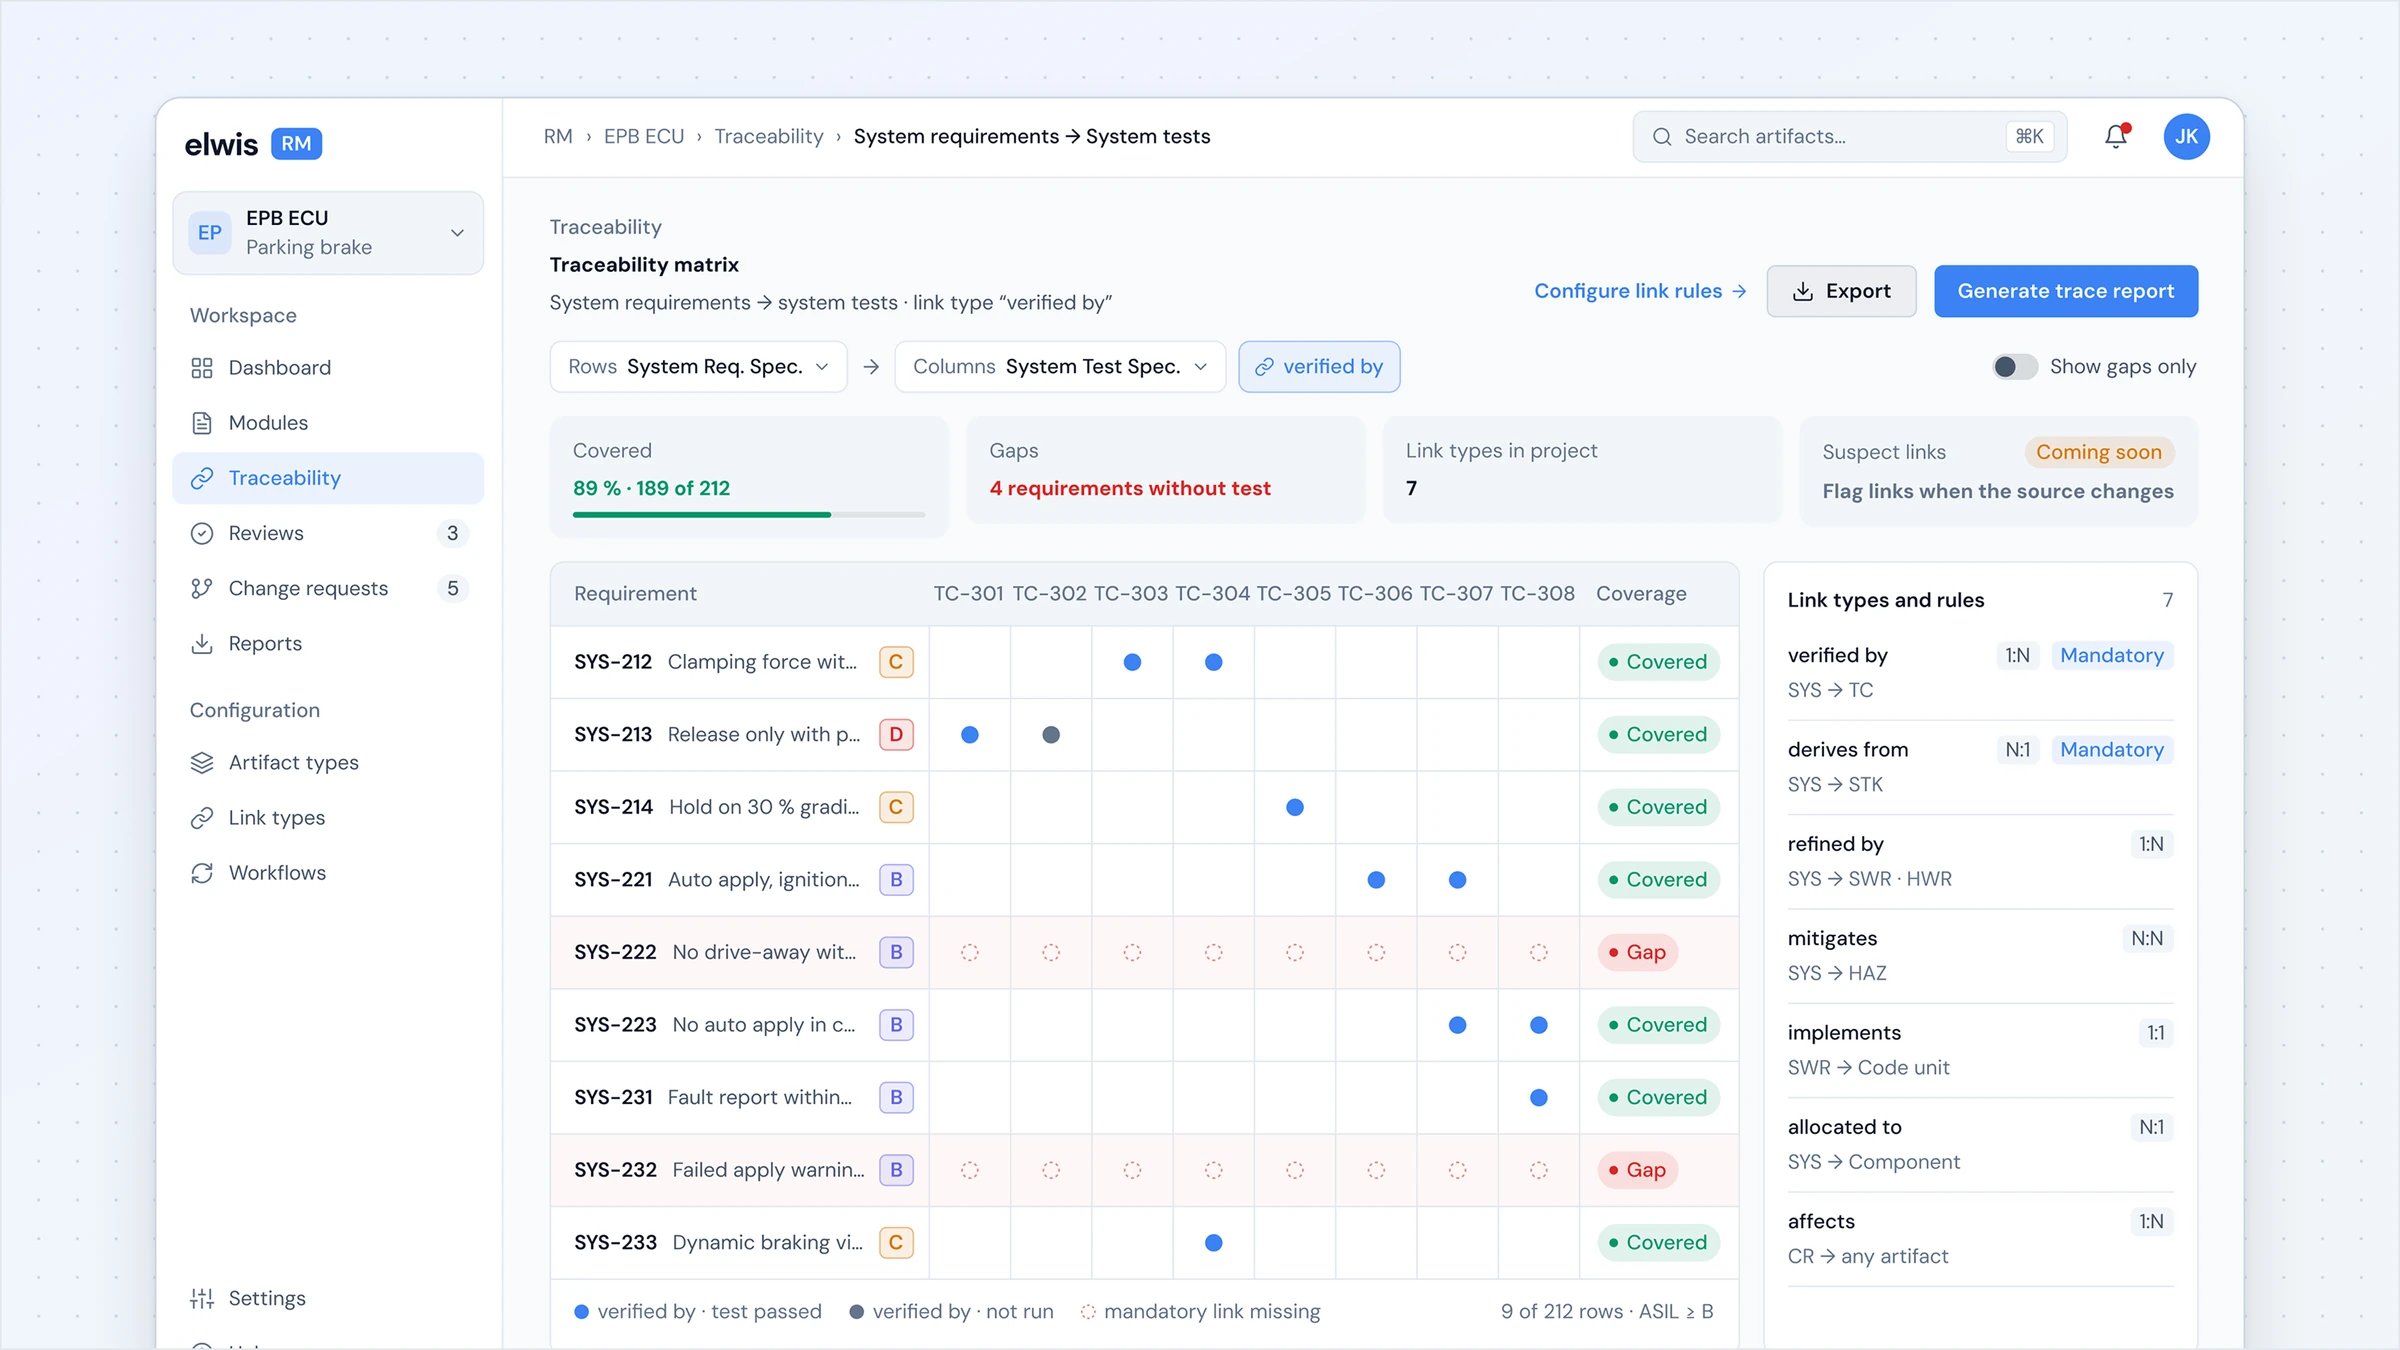Click the JK user avatar
The height and width of the screenshot is (1350, 2400).
(2186, 136)
